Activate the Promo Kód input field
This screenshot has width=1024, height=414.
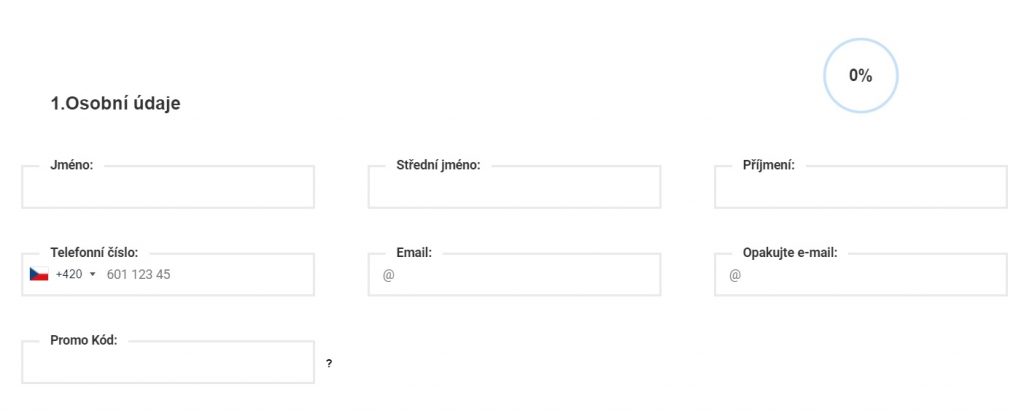click(168, 364)
